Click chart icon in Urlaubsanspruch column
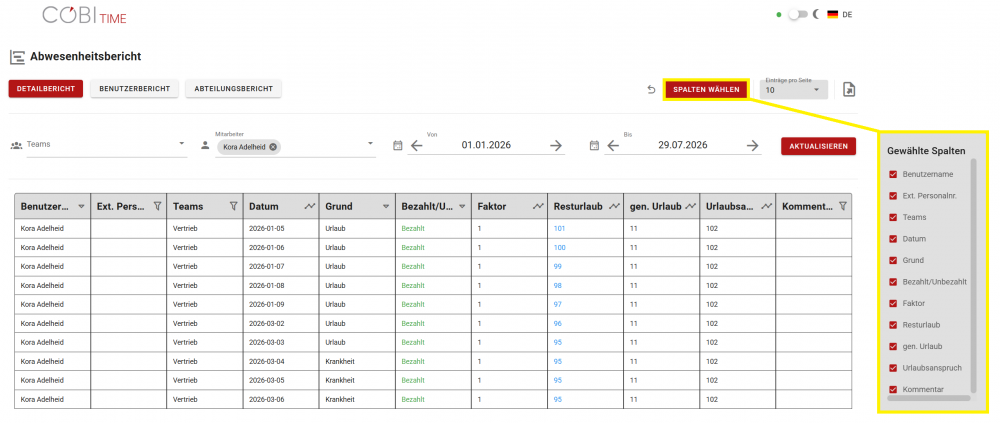Screen dimensions: 1000x423 (x=767, y=206)
